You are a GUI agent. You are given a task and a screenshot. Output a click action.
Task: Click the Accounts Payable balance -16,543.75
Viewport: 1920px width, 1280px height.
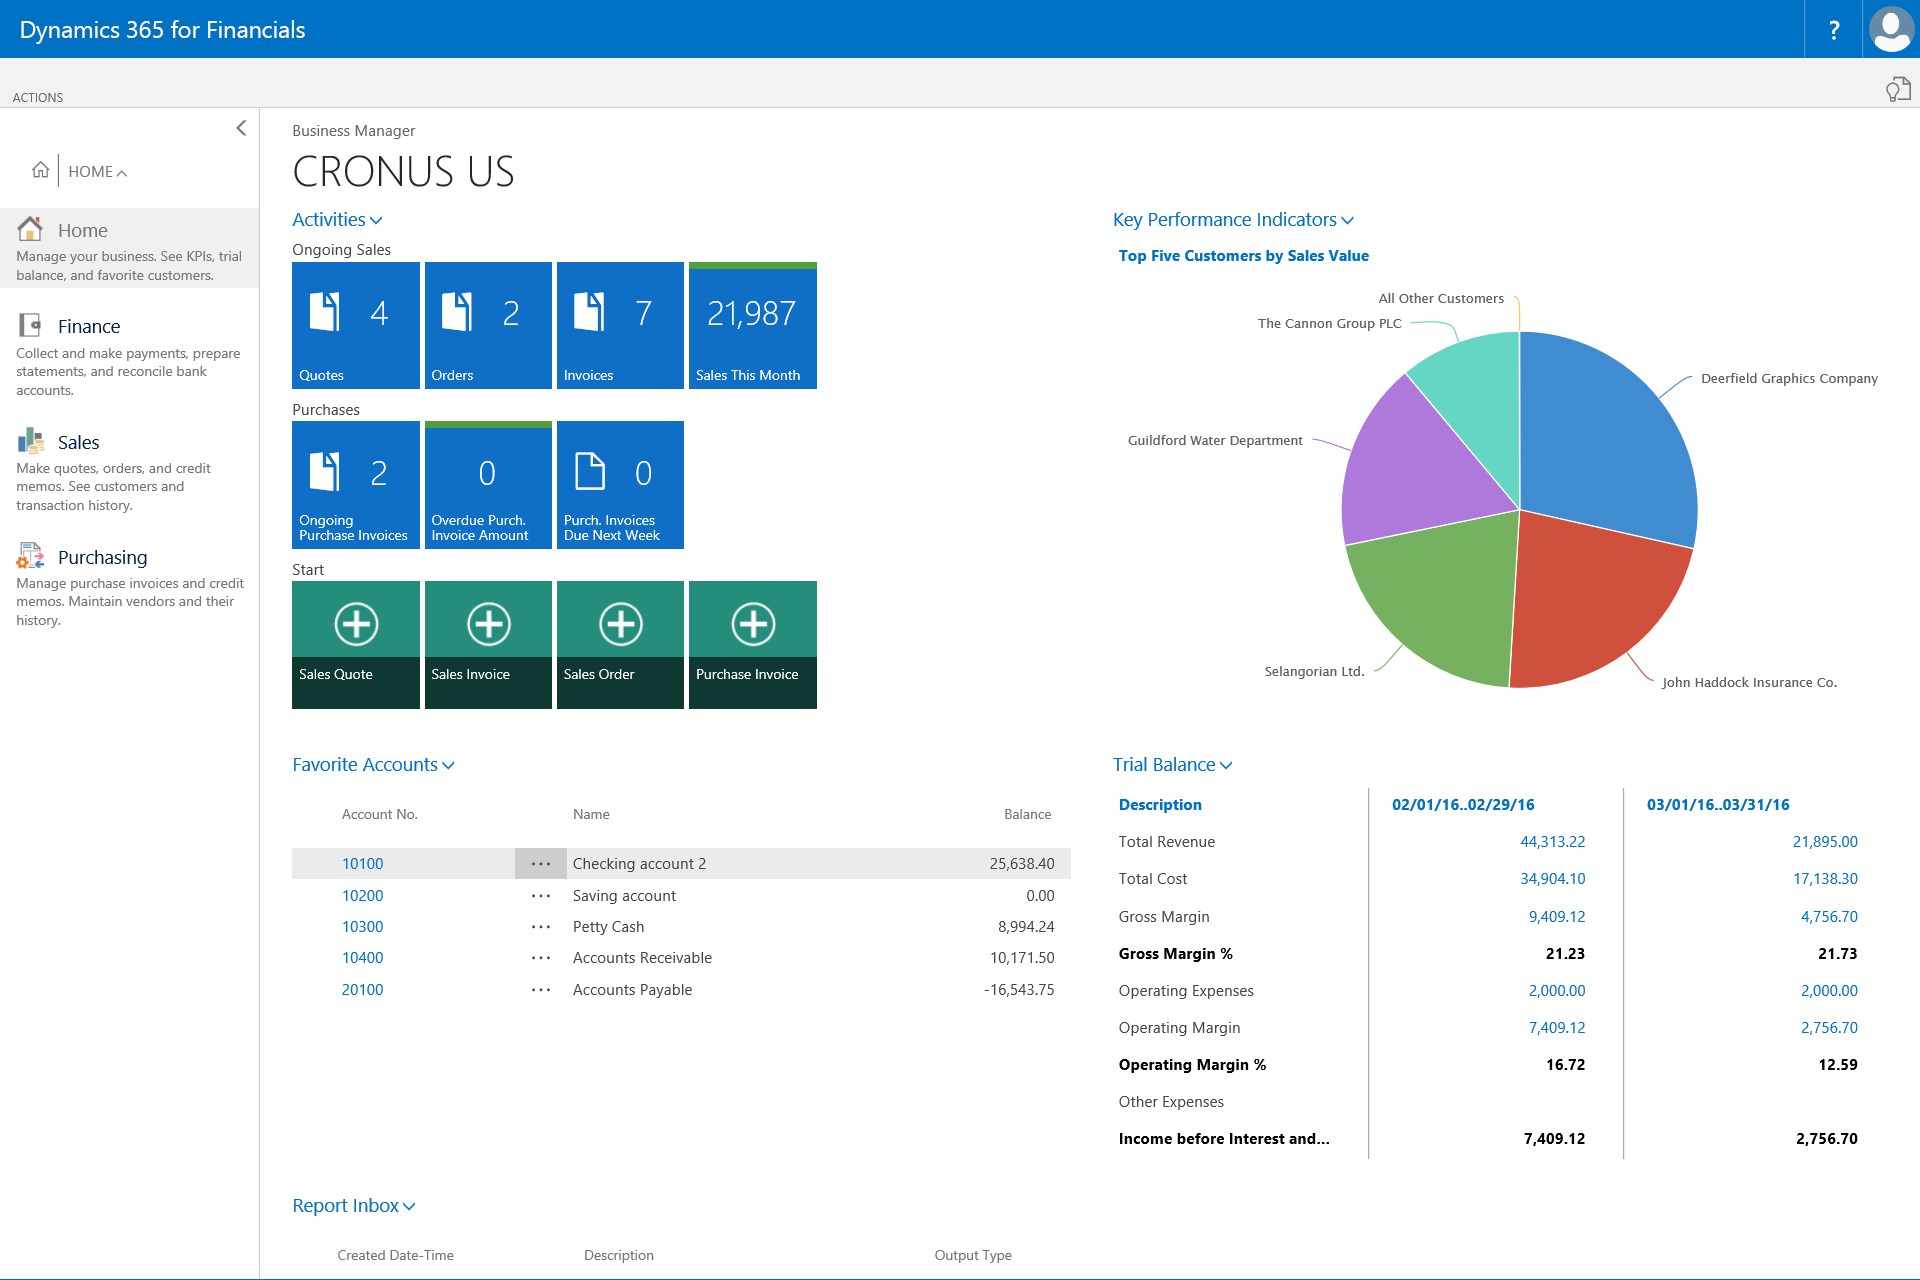pyautogui.click(x=1019, y=990)
